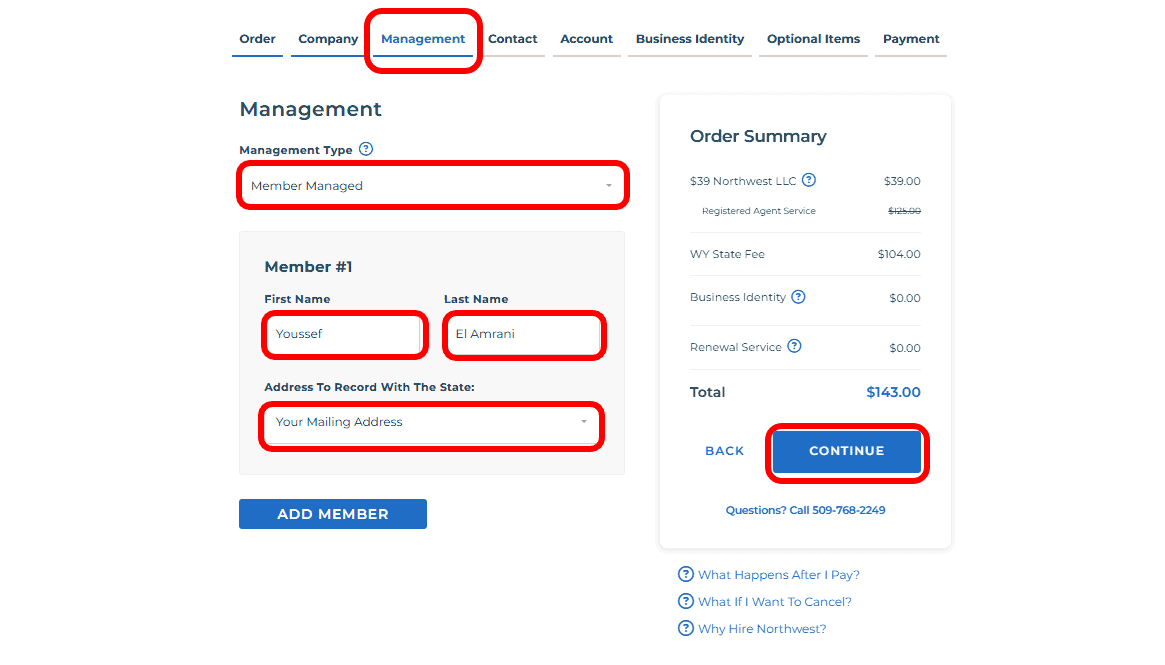1165x665 pixels.
Task: Open the Contact tab
Action: point(513,39)
